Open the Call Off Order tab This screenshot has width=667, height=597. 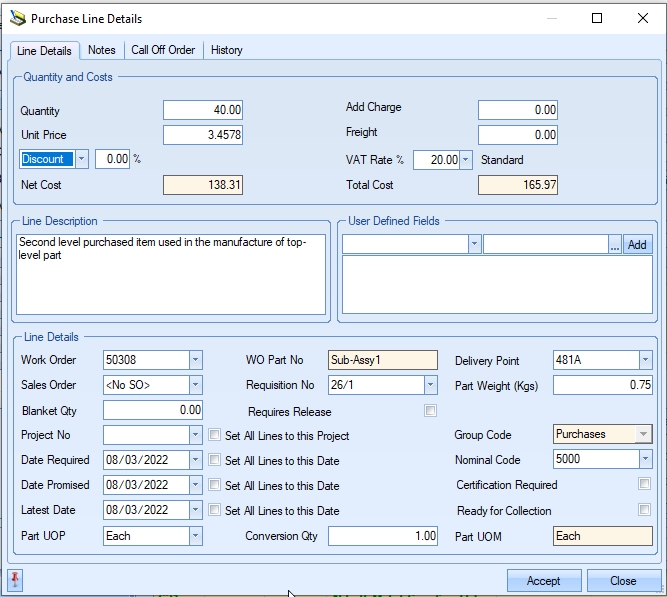click(x=163, y=50)
